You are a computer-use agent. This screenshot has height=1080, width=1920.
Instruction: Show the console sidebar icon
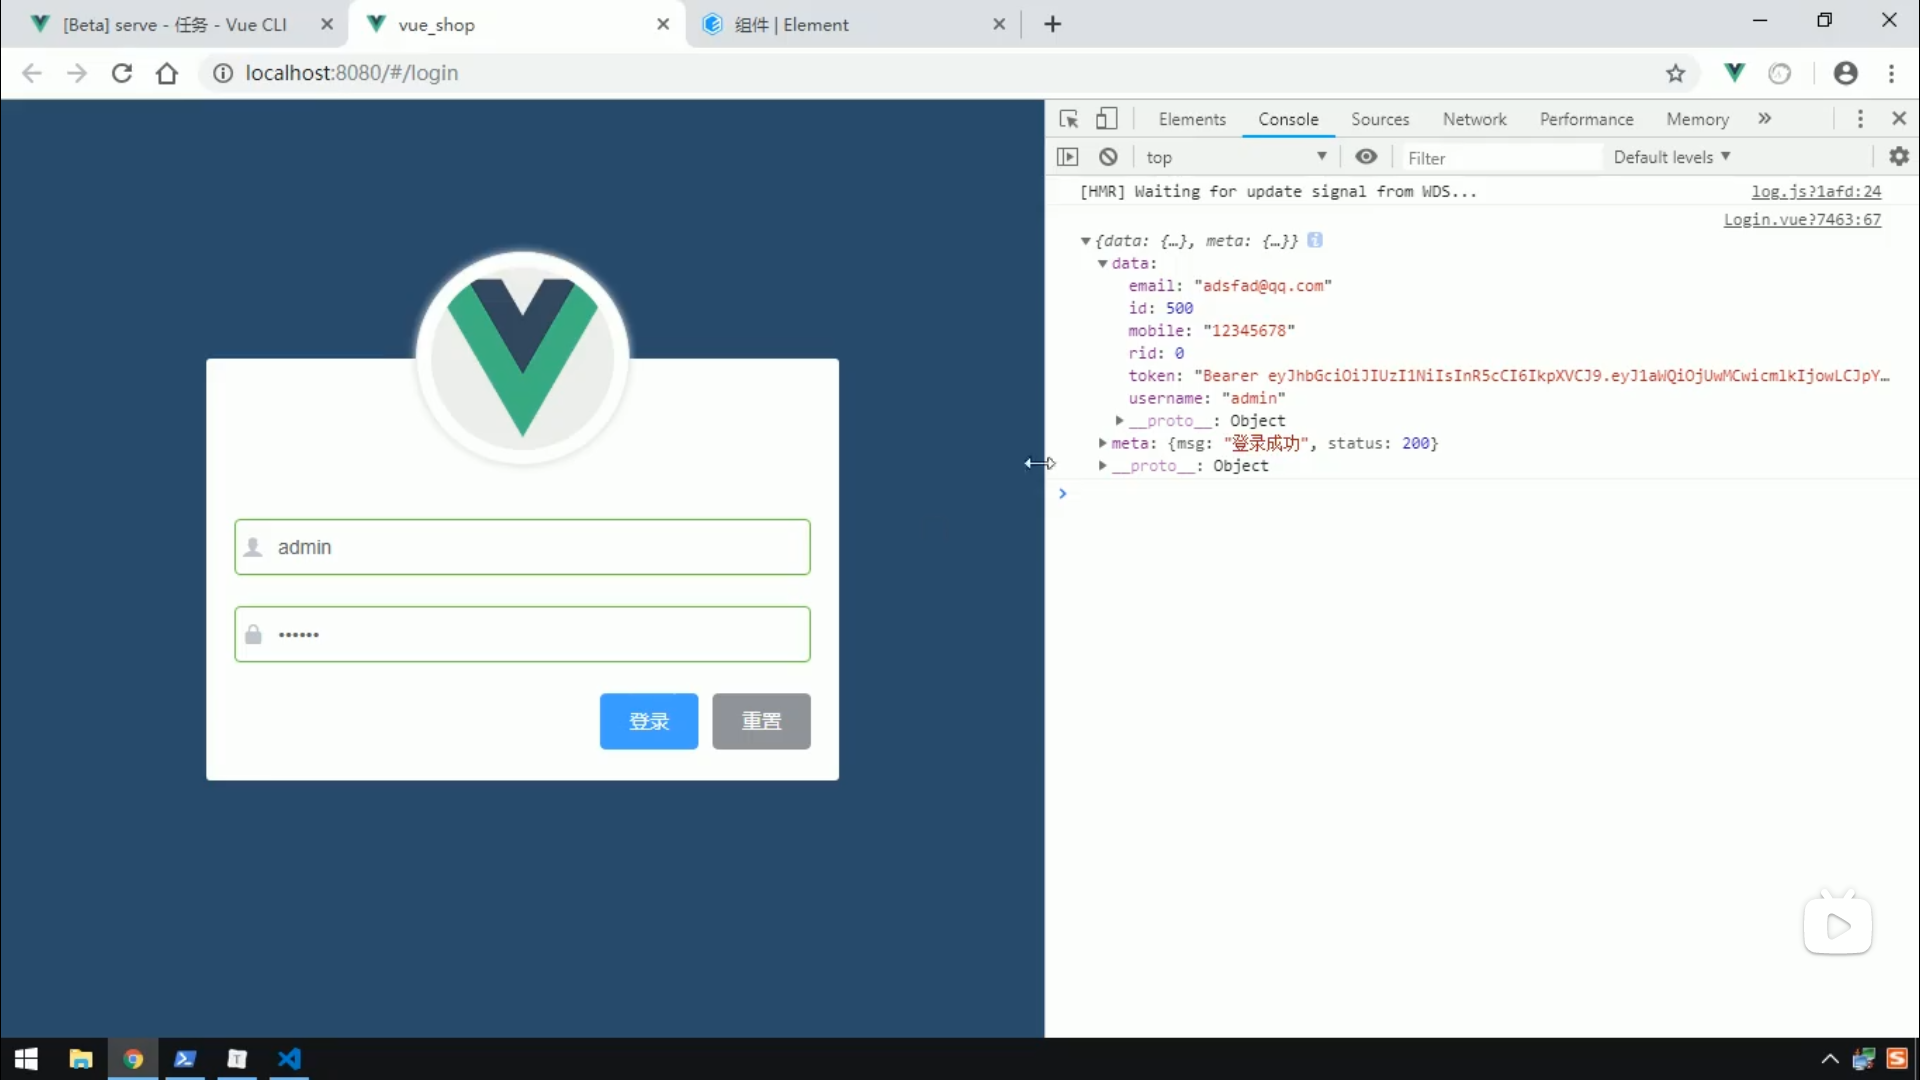pyautogui.click(x=1068, y=157)
